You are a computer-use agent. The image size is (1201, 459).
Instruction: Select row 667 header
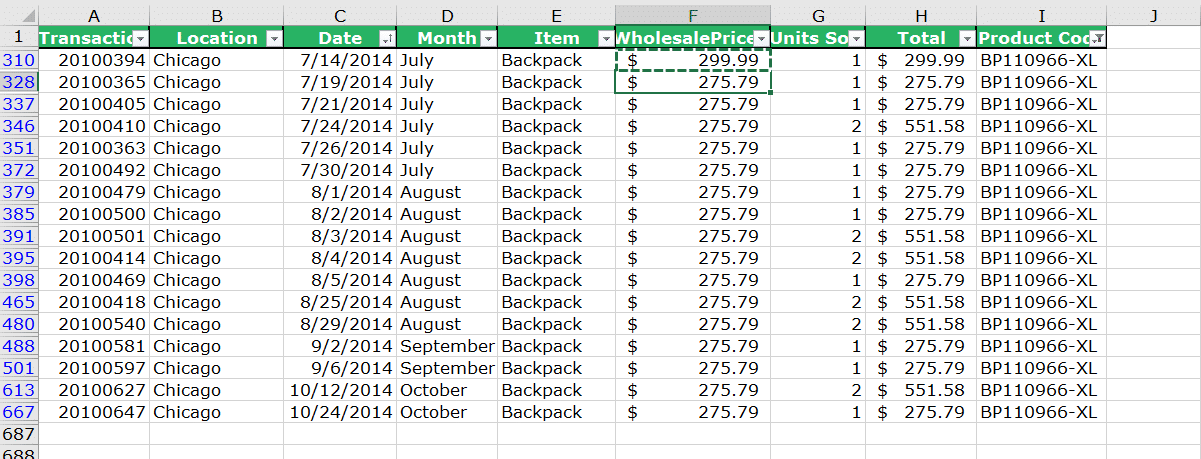click(19, 412)
